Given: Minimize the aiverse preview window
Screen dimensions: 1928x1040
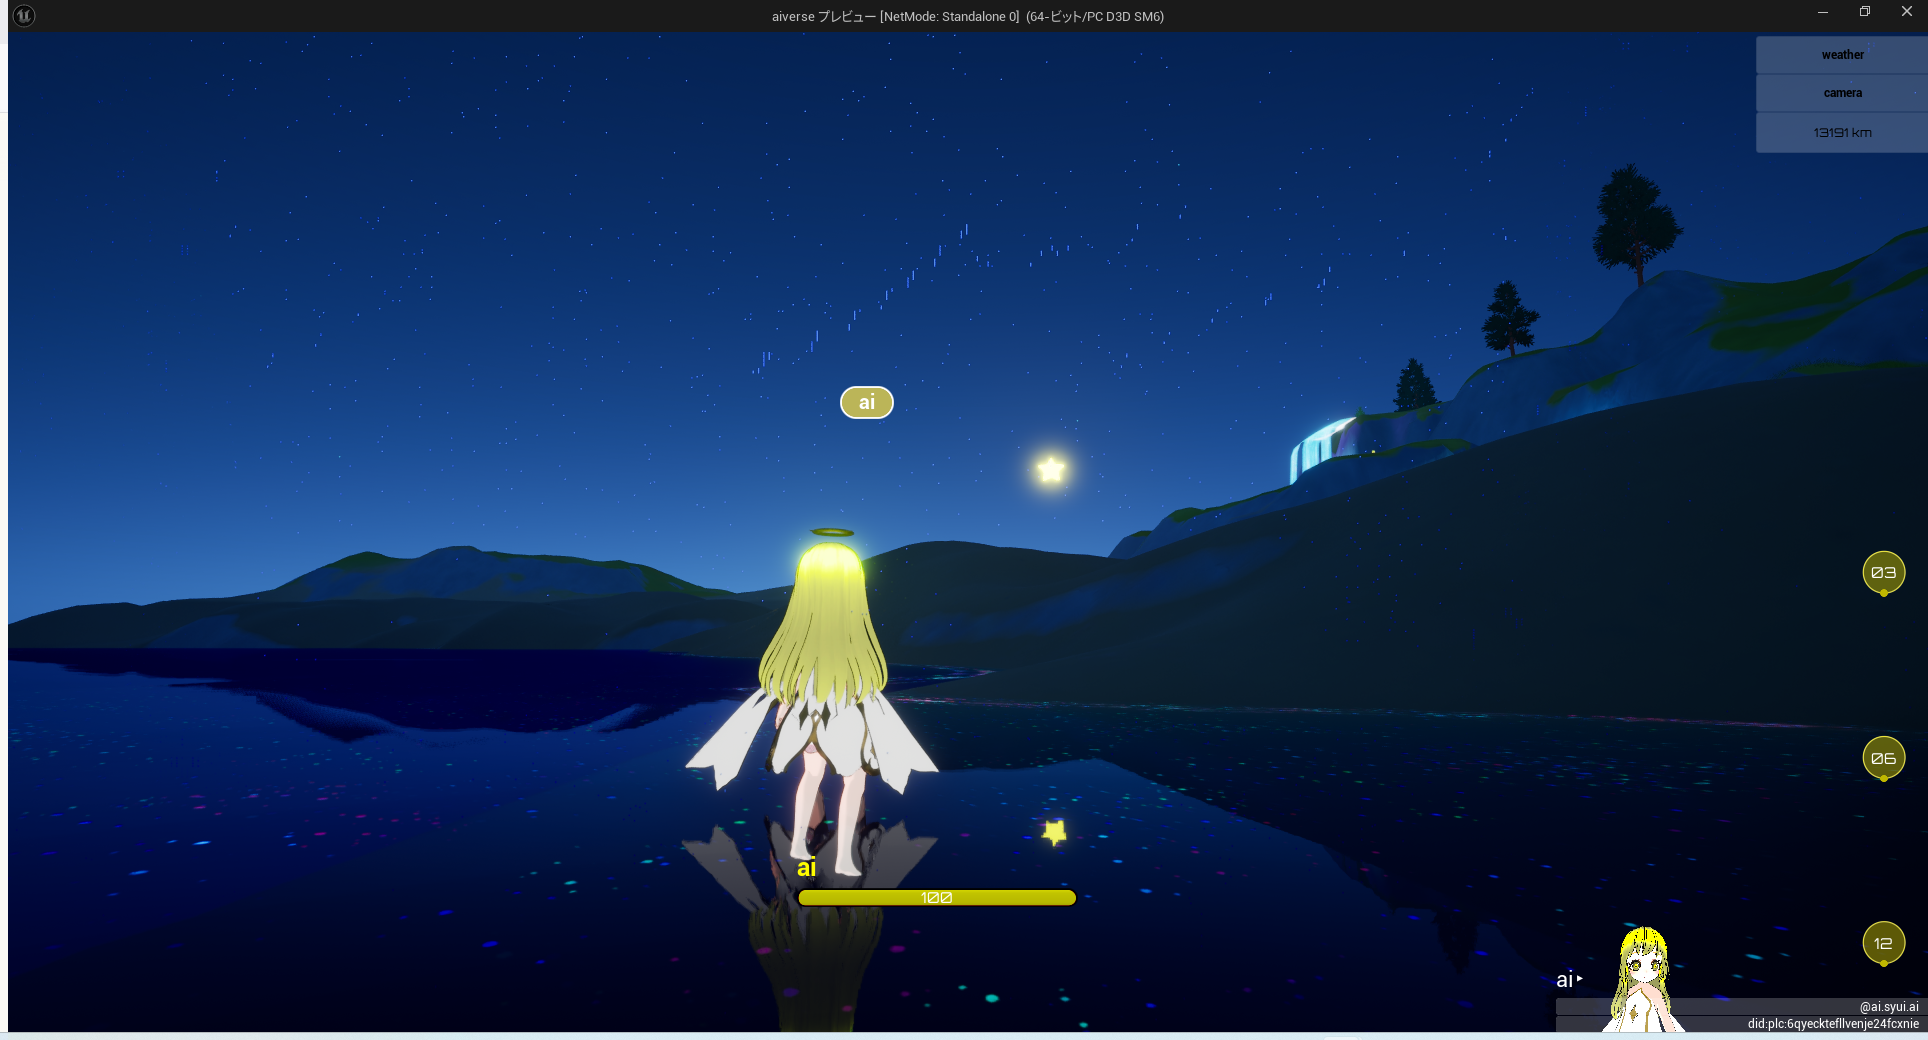Looking at the screenshot, I should point(1822,12).
